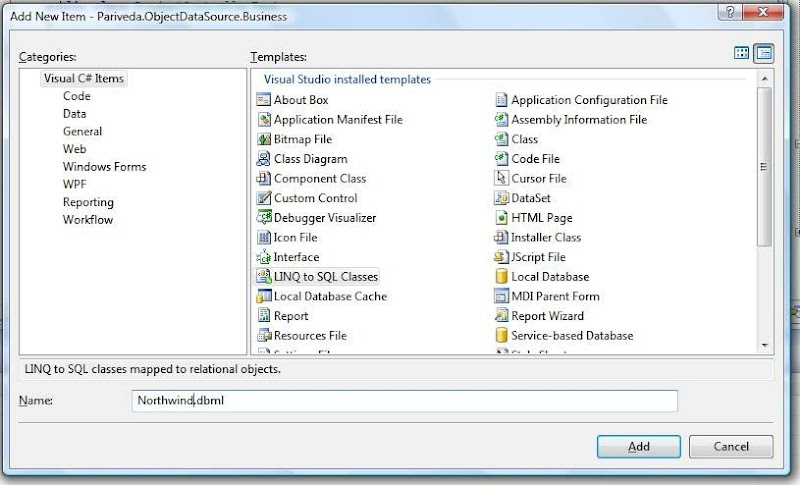This screenshot has height=485, width=800.
Task: Open the Data category
Action: click(74, 114)
